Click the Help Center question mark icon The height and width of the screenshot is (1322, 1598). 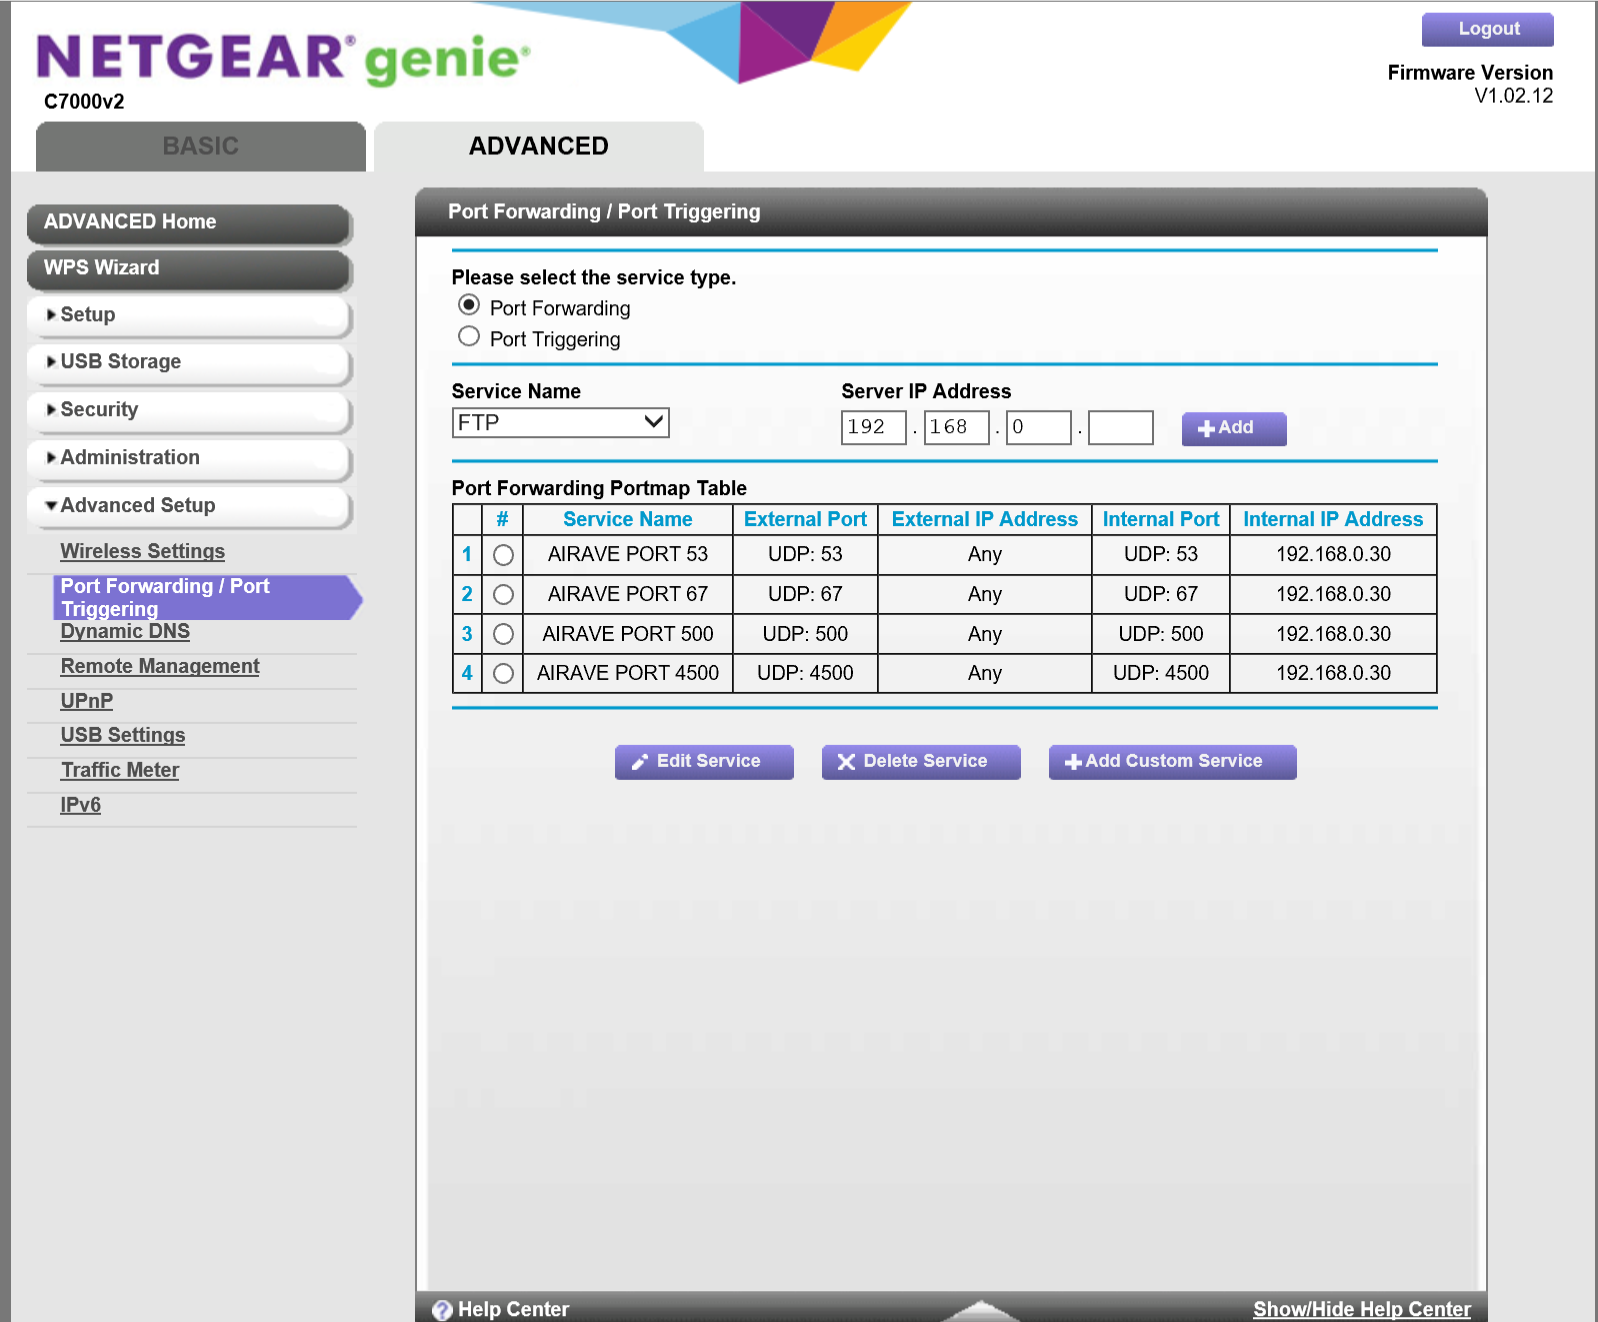click(x=442, y=1310)
